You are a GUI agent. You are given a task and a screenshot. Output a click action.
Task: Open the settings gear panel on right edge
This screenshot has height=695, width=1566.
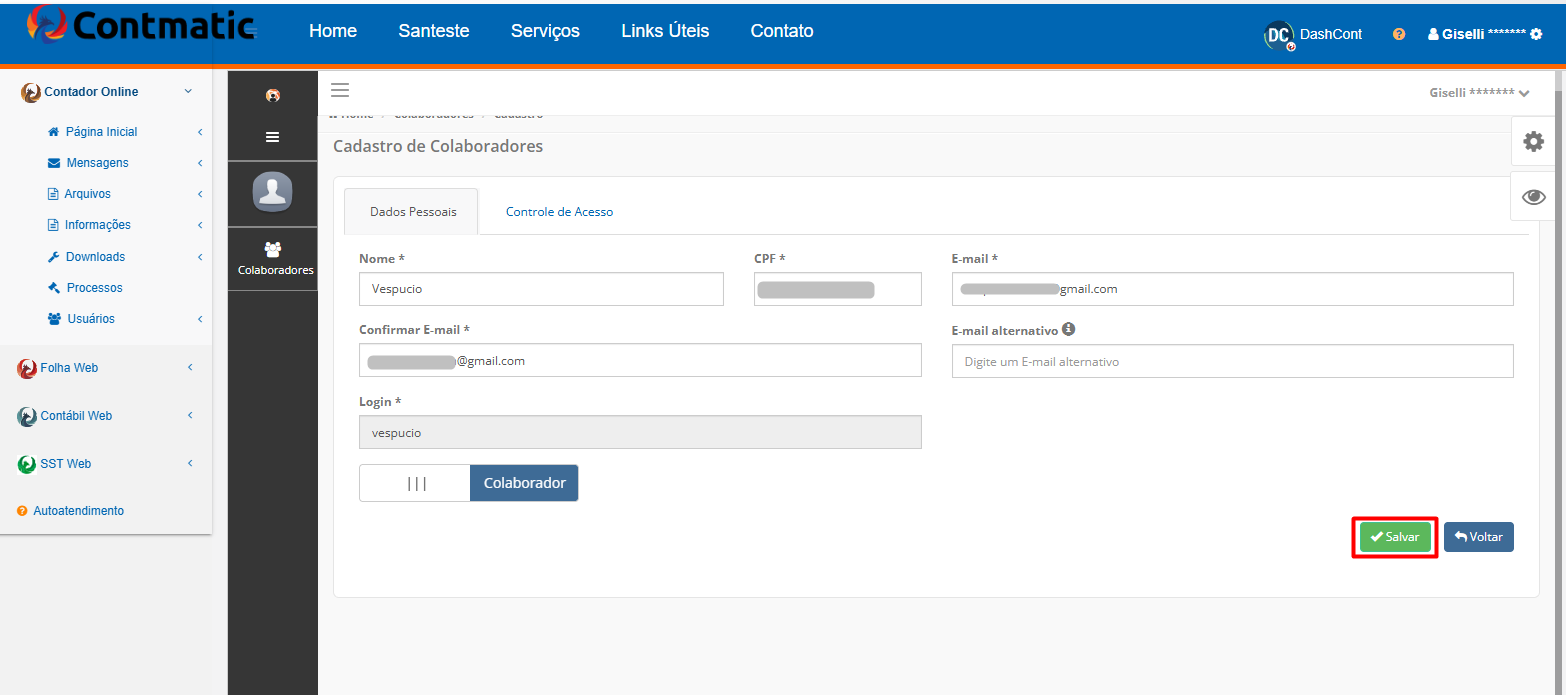(x=1533, y=142)
